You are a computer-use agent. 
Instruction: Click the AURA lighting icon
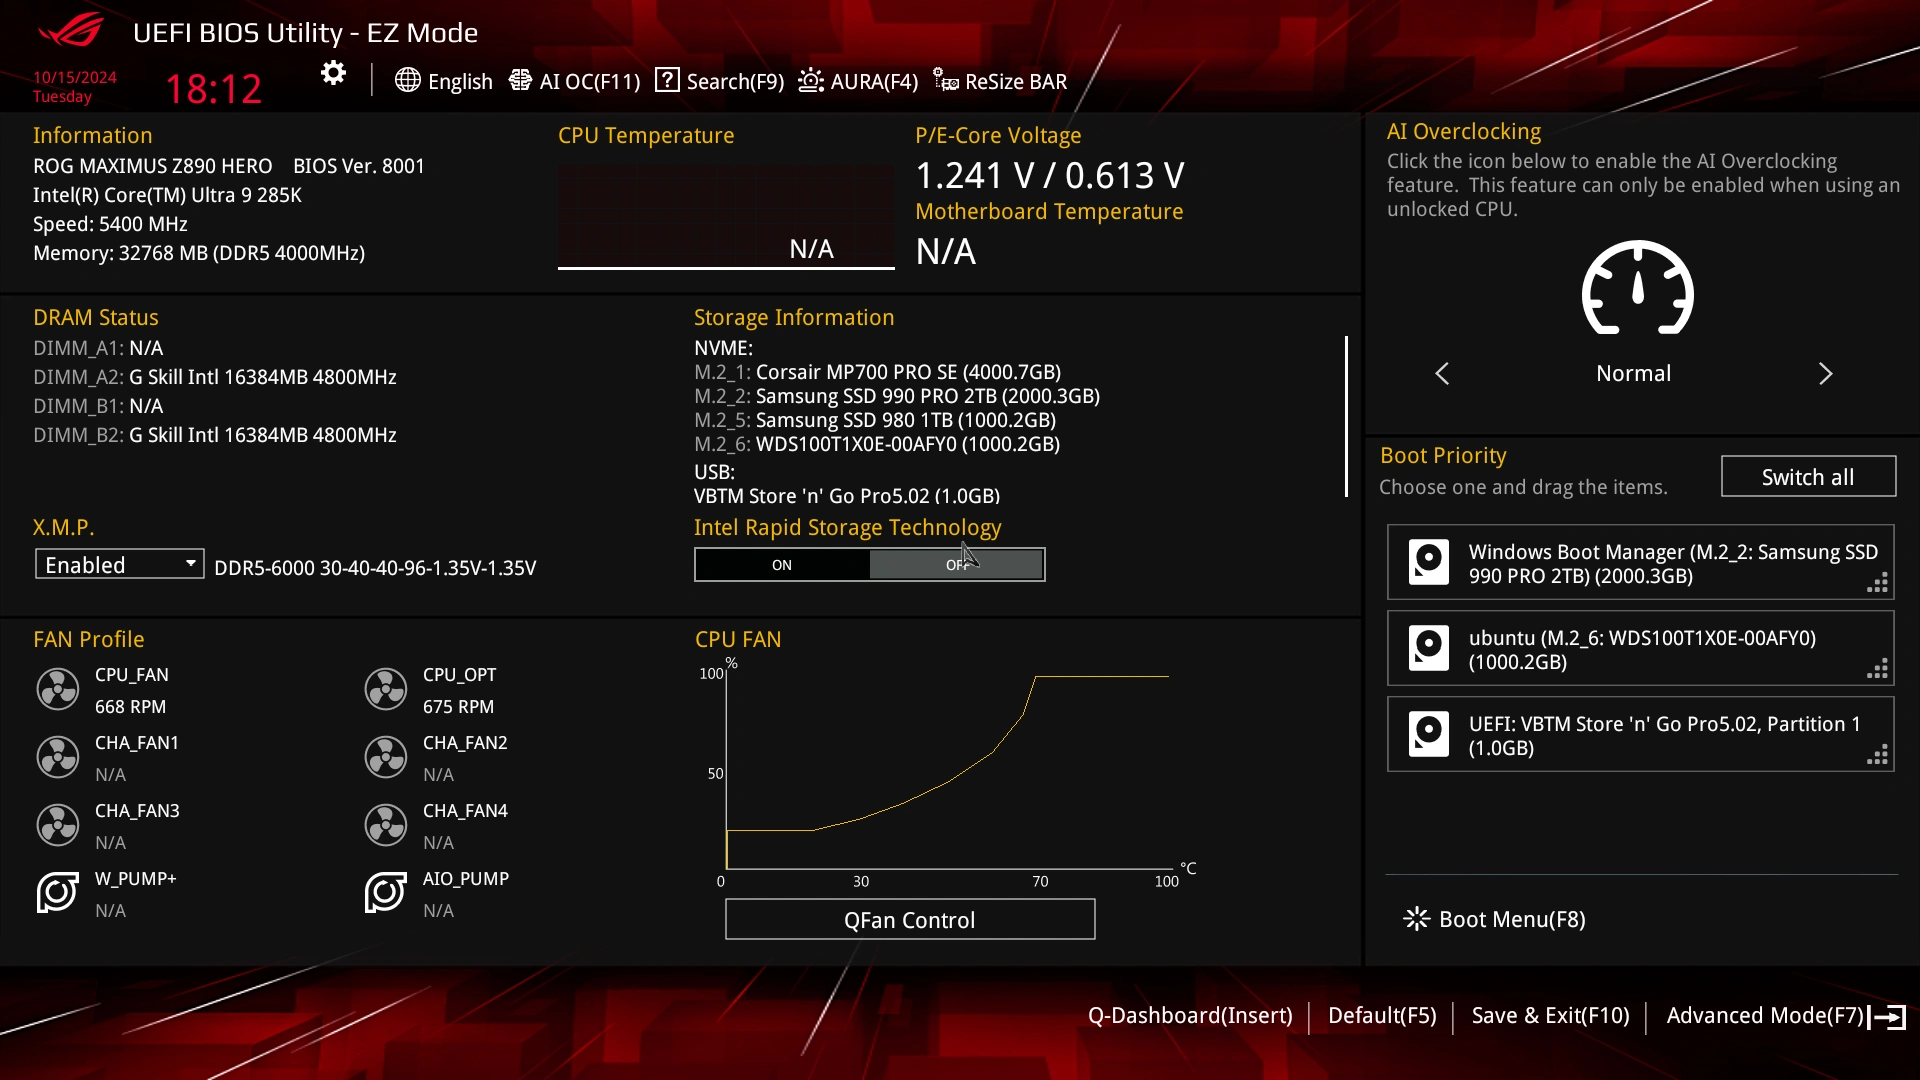pos(811,80)
